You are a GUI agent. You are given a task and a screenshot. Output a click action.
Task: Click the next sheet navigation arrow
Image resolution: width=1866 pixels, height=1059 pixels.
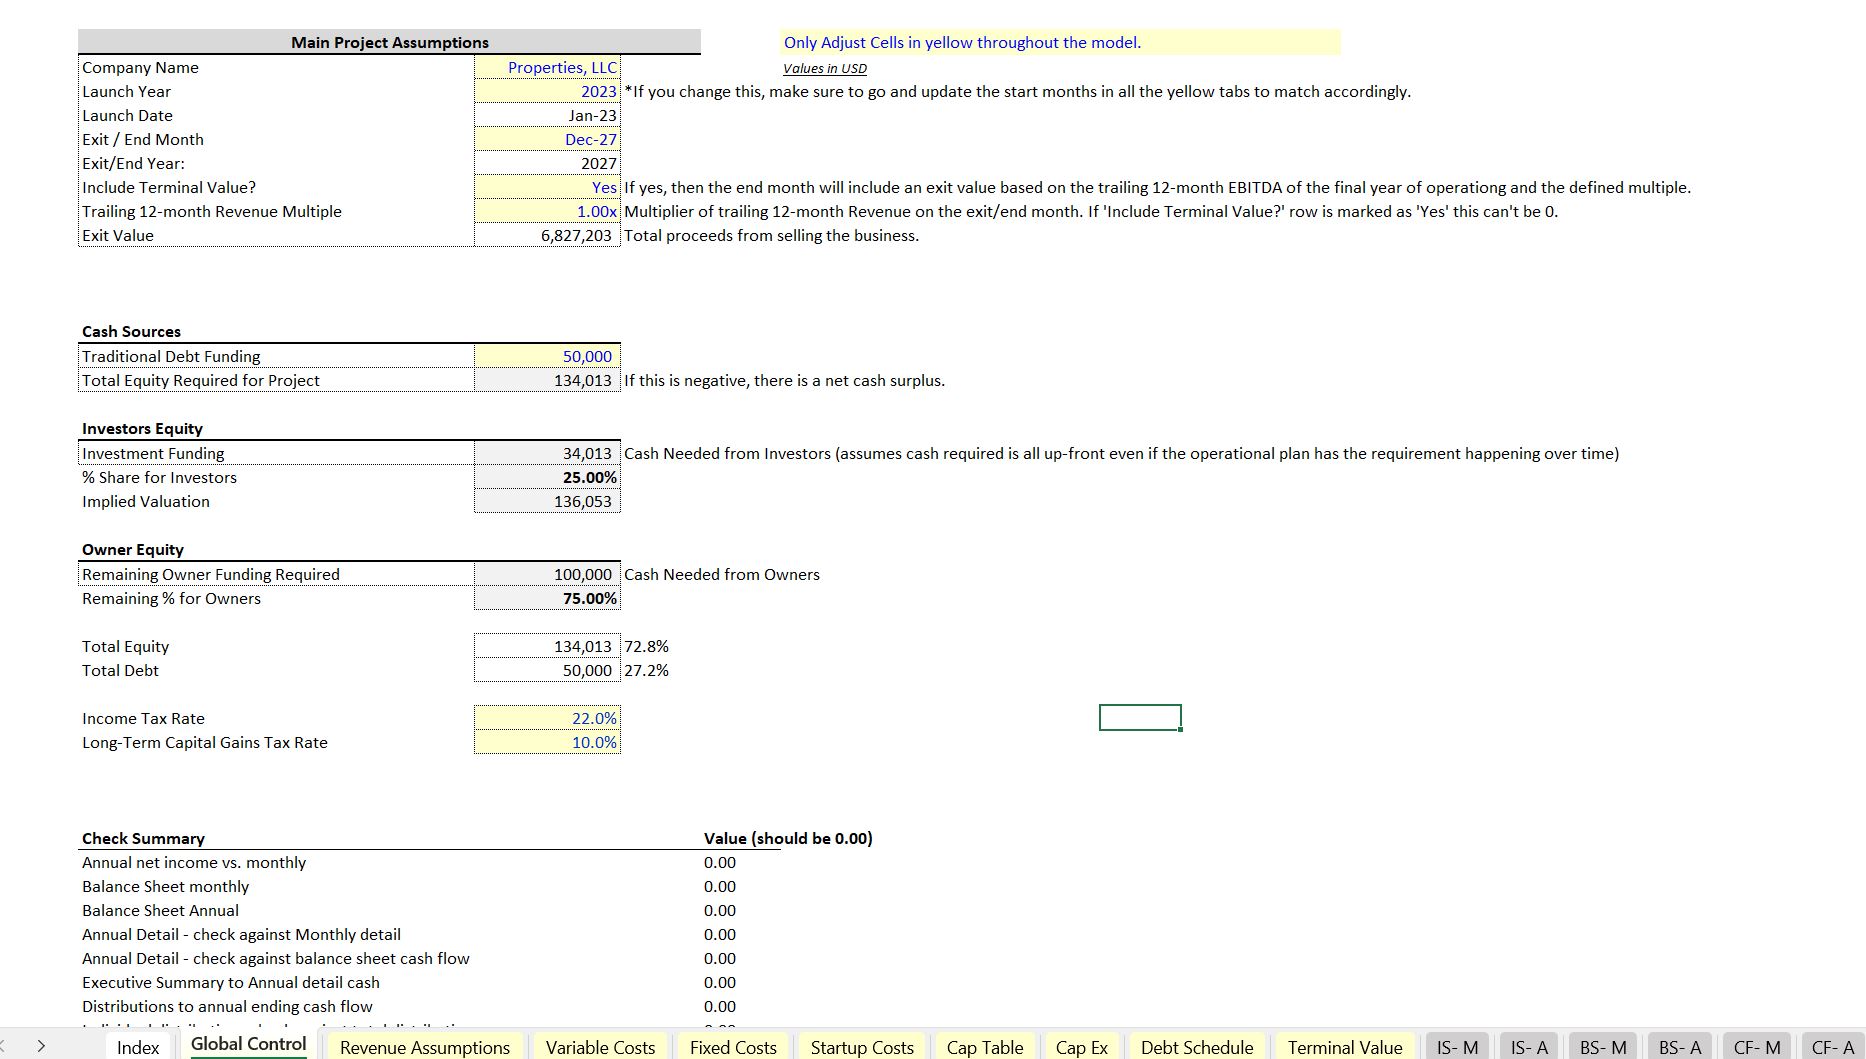38,1047
